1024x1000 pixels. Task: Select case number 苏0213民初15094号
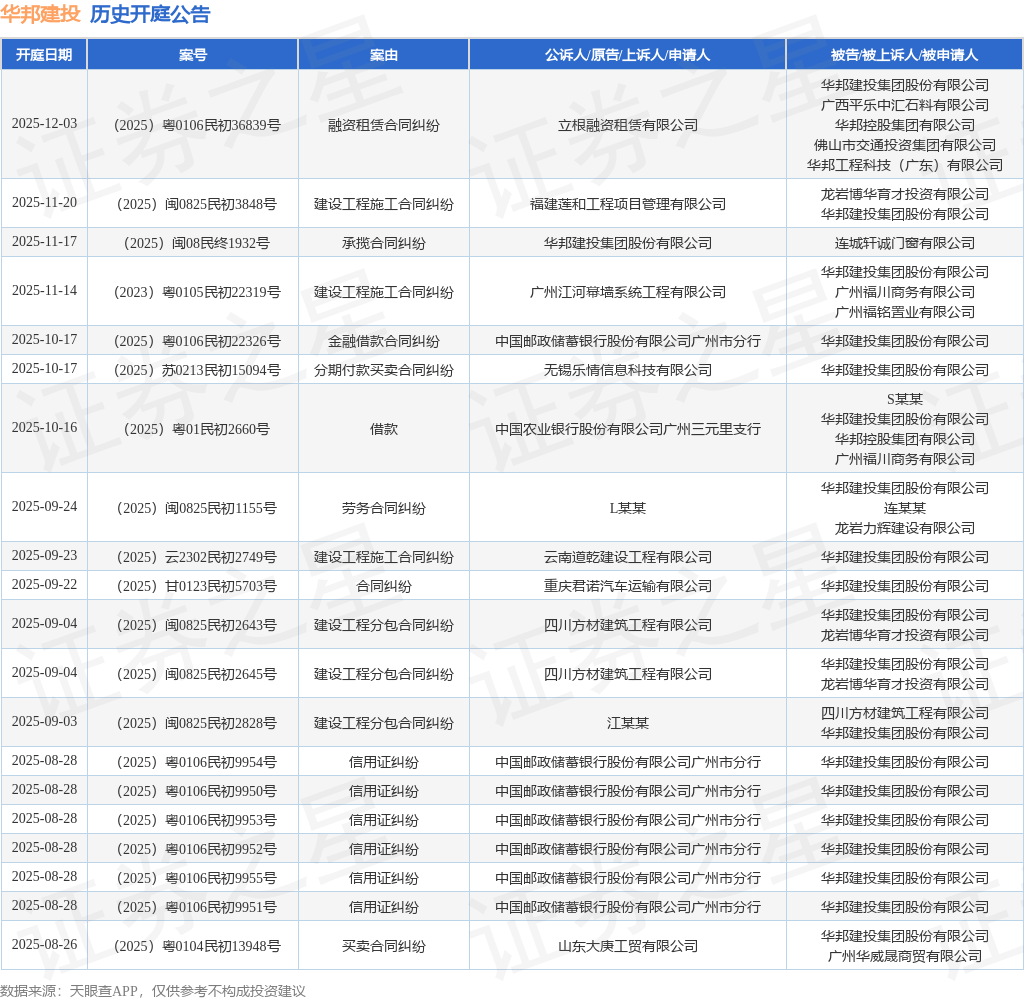click(197, 370)
